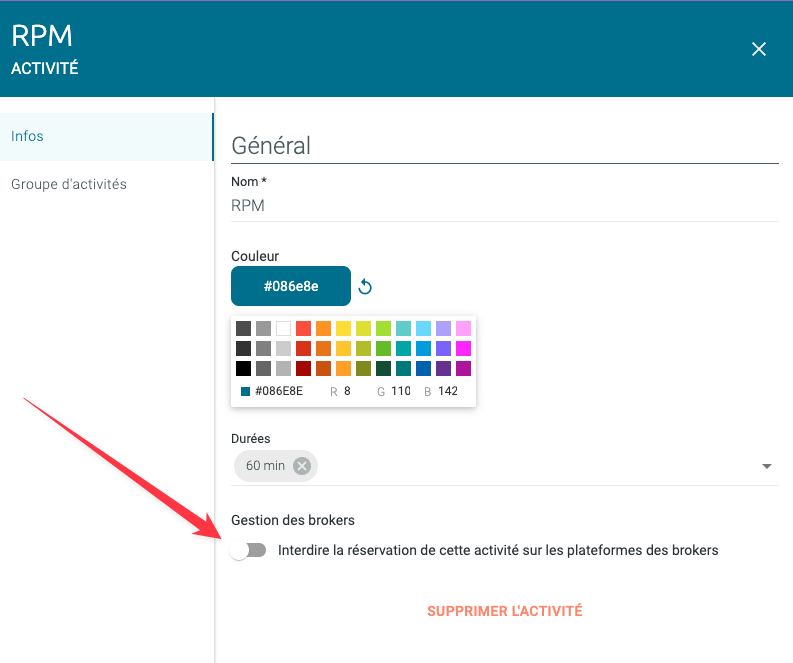Edit the G value 110 field
Screen dimensions: 793x663
pos(401,391)
